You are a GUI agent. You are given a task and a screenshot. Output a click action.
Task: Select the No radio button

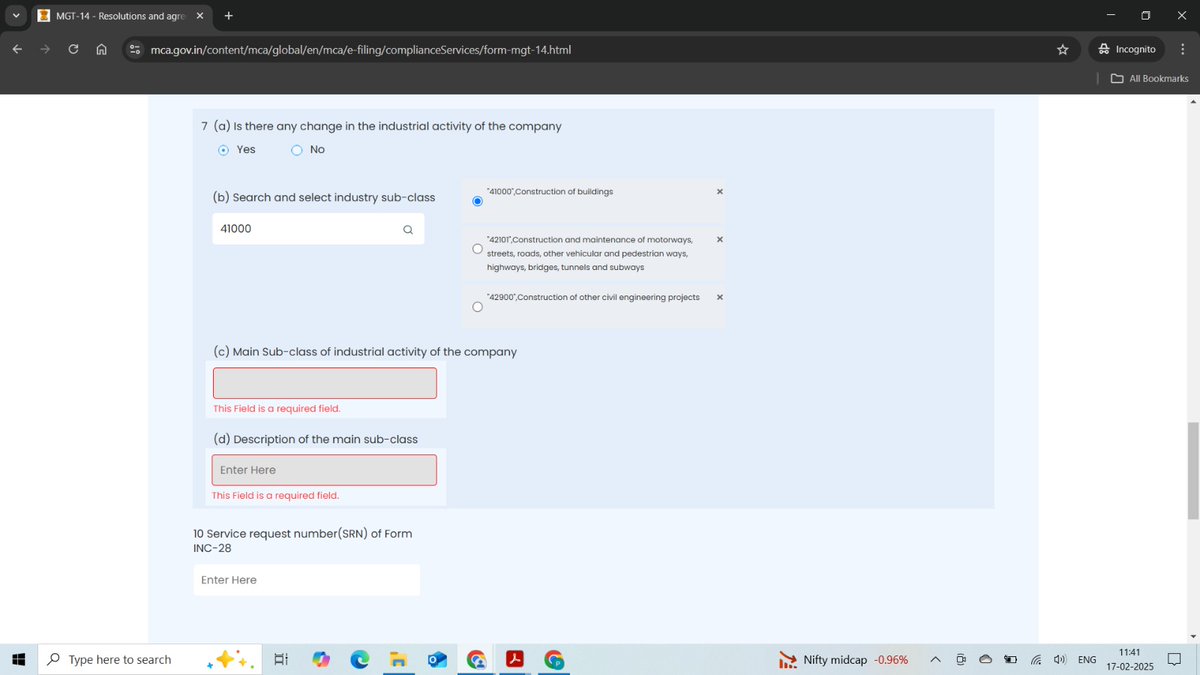click(x=297, y=150)
